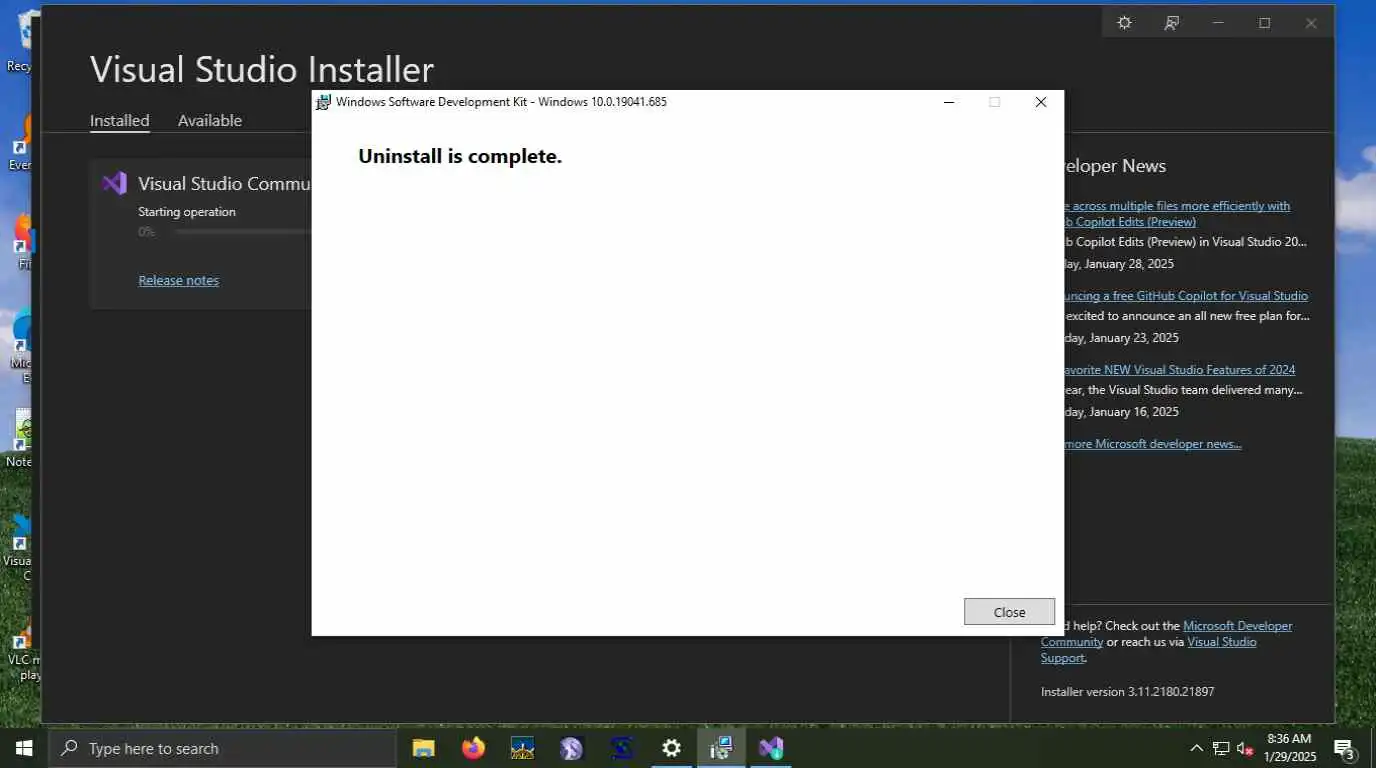Click the network status tray icon
The height and width of the screenshot is (768, 1376).
(x=1220, y=748)
